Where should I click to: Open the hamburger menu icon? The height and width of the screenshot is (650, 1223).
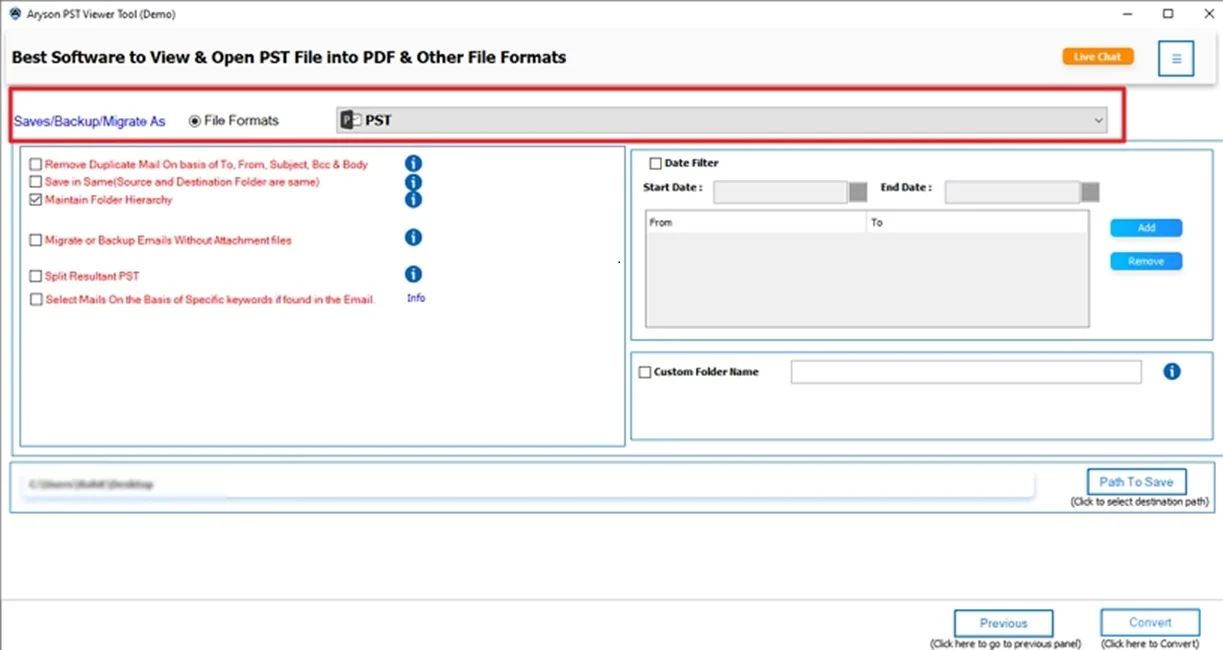coord(1176,59)
